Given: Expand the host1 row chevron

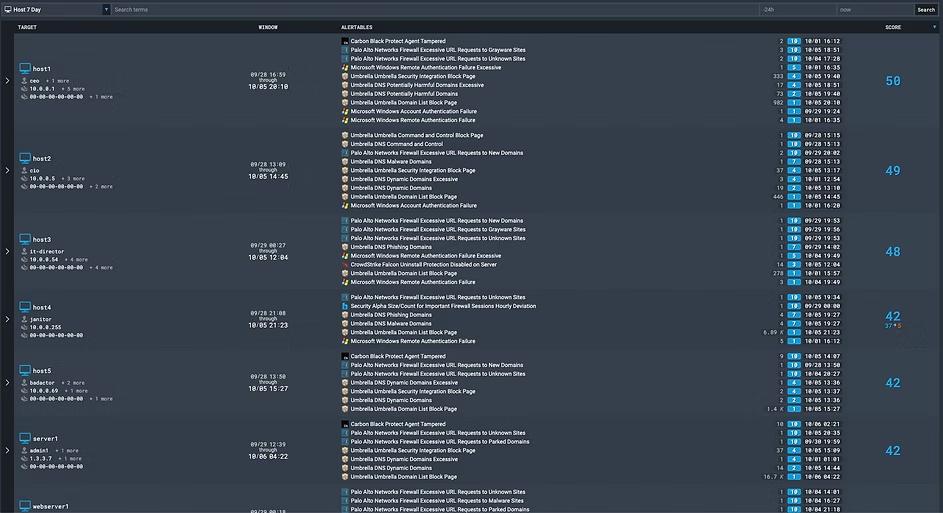Looking at the screenshot, I should pyautogui.click(x=7, y=80).
